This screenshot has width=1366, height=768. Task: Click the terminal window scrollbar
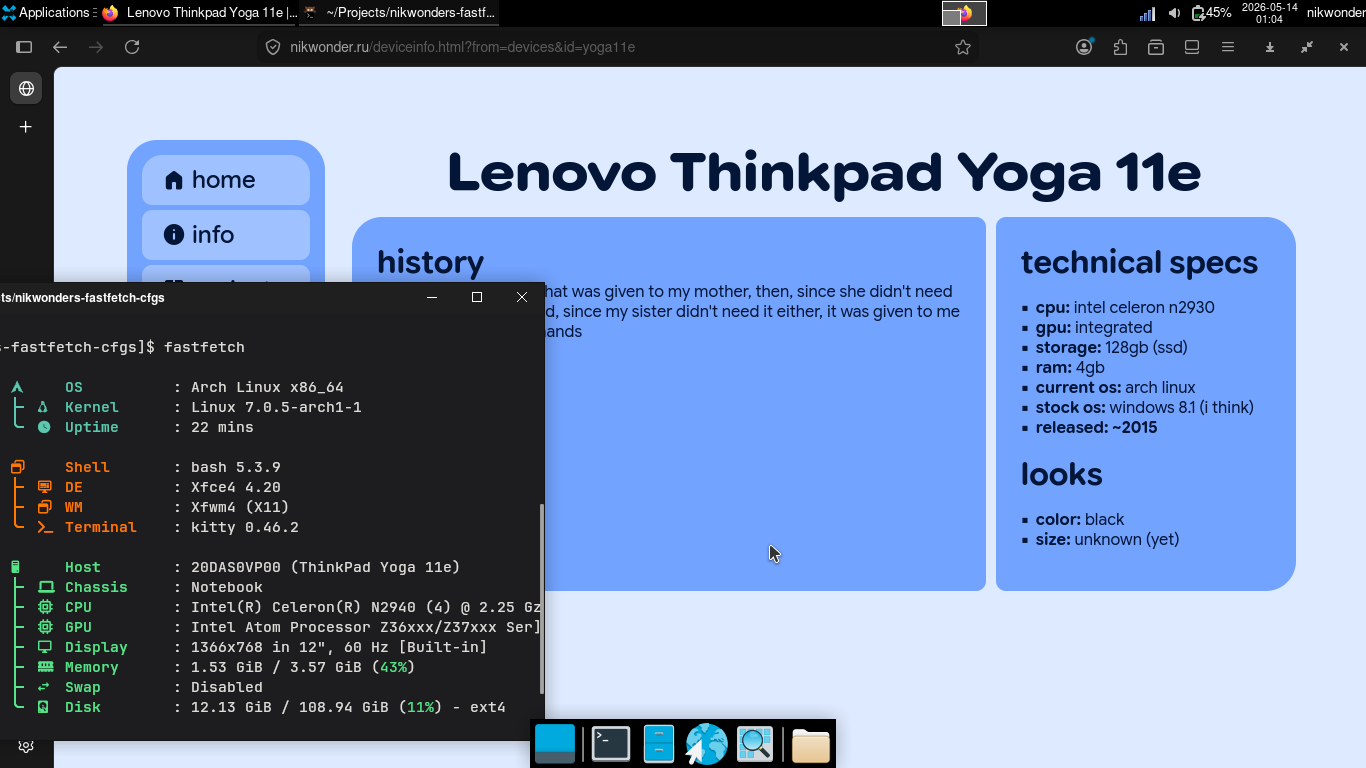click(542, 598)
